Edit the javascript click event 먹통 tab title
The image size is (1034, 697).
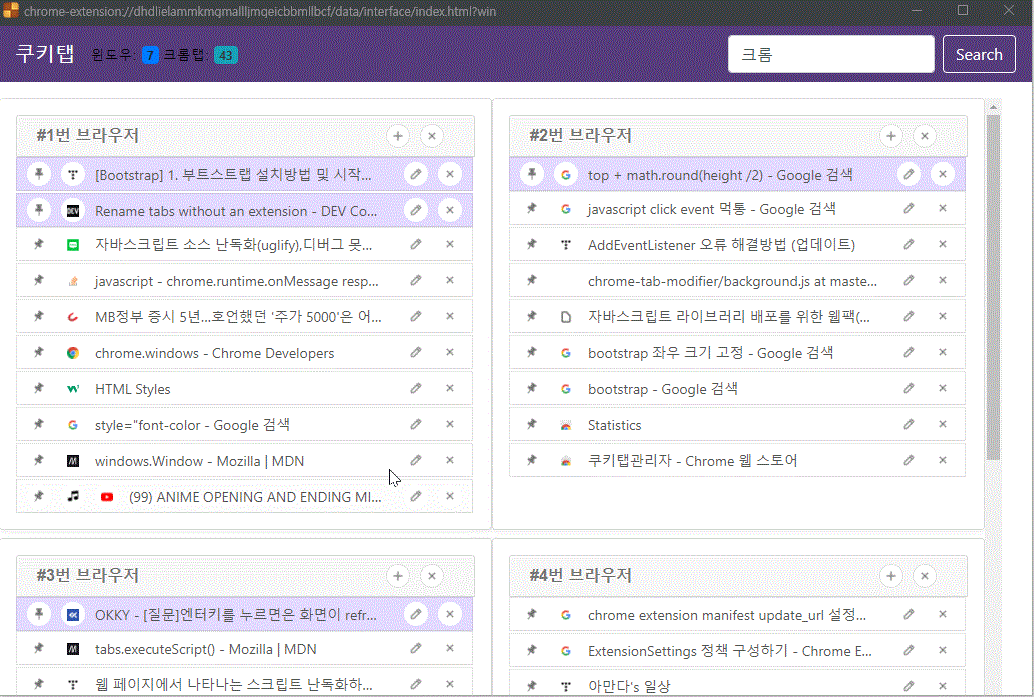(909, 208)
